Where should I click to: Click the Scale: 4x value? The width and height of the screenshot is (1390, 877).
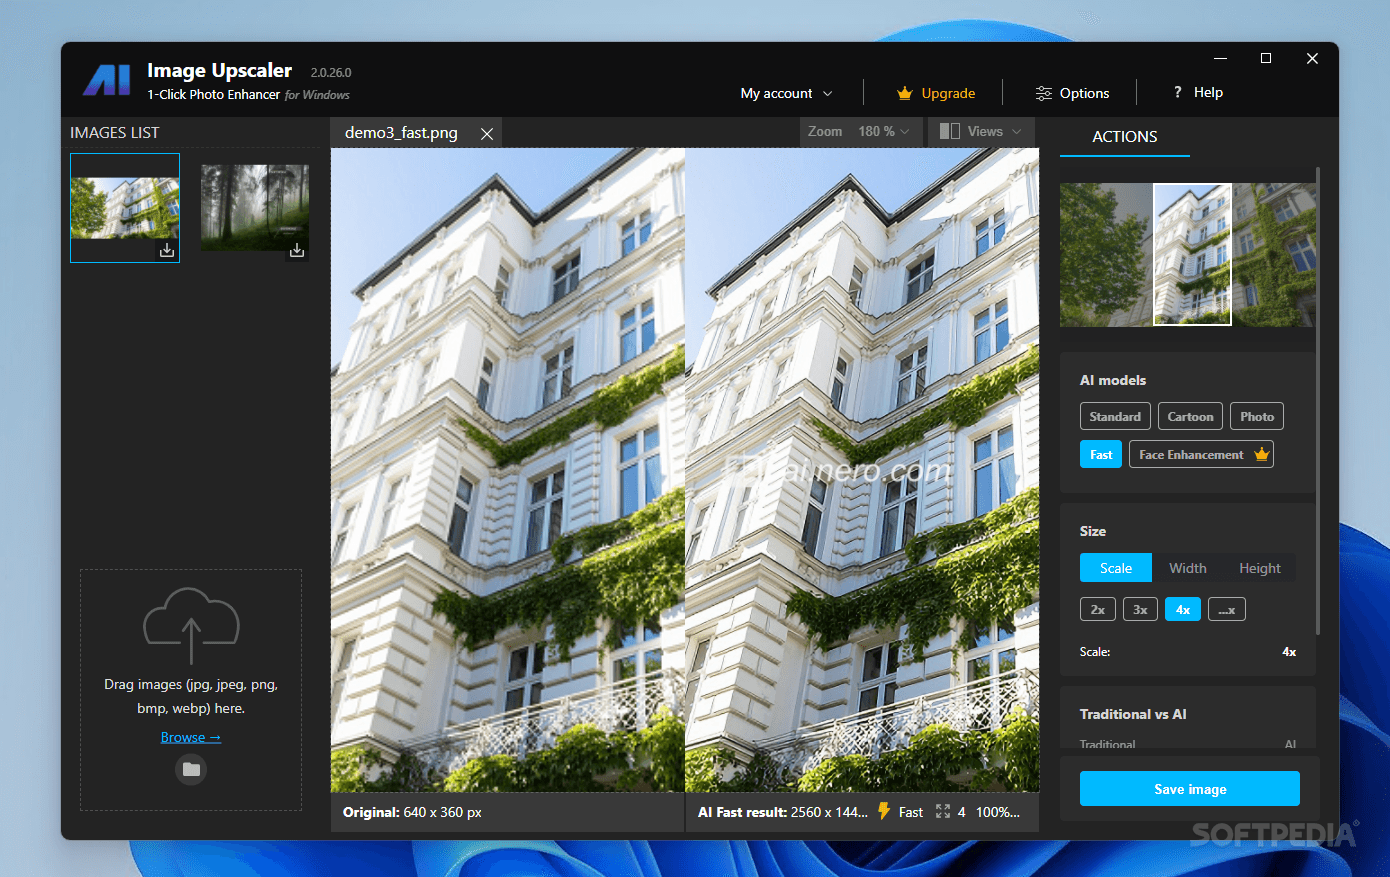click(x=1289, y=651)
